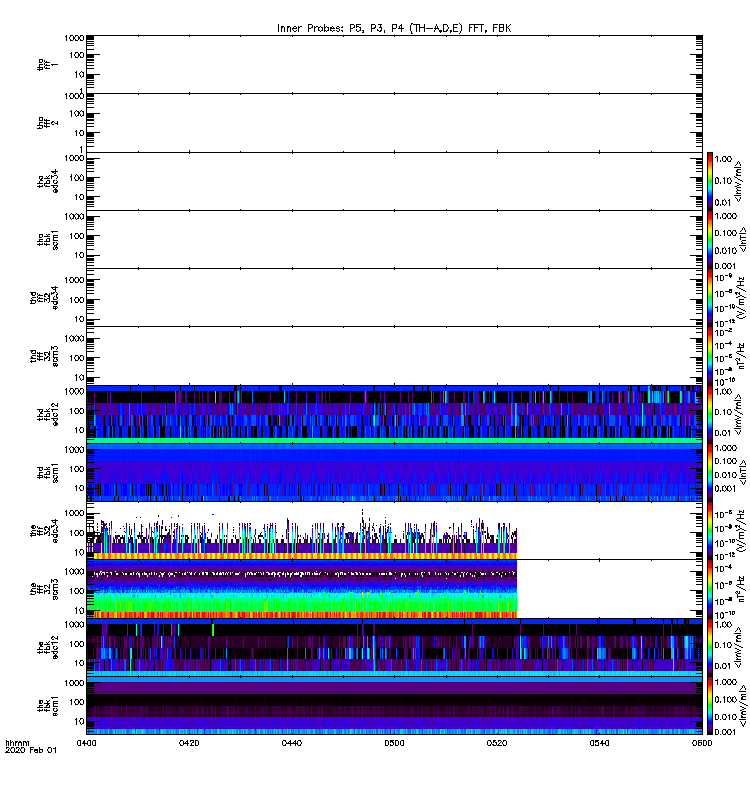Click the color bar beside the the fff scm3 panel
This screenshot has width=750, height=800.
[x=710, y=589]
